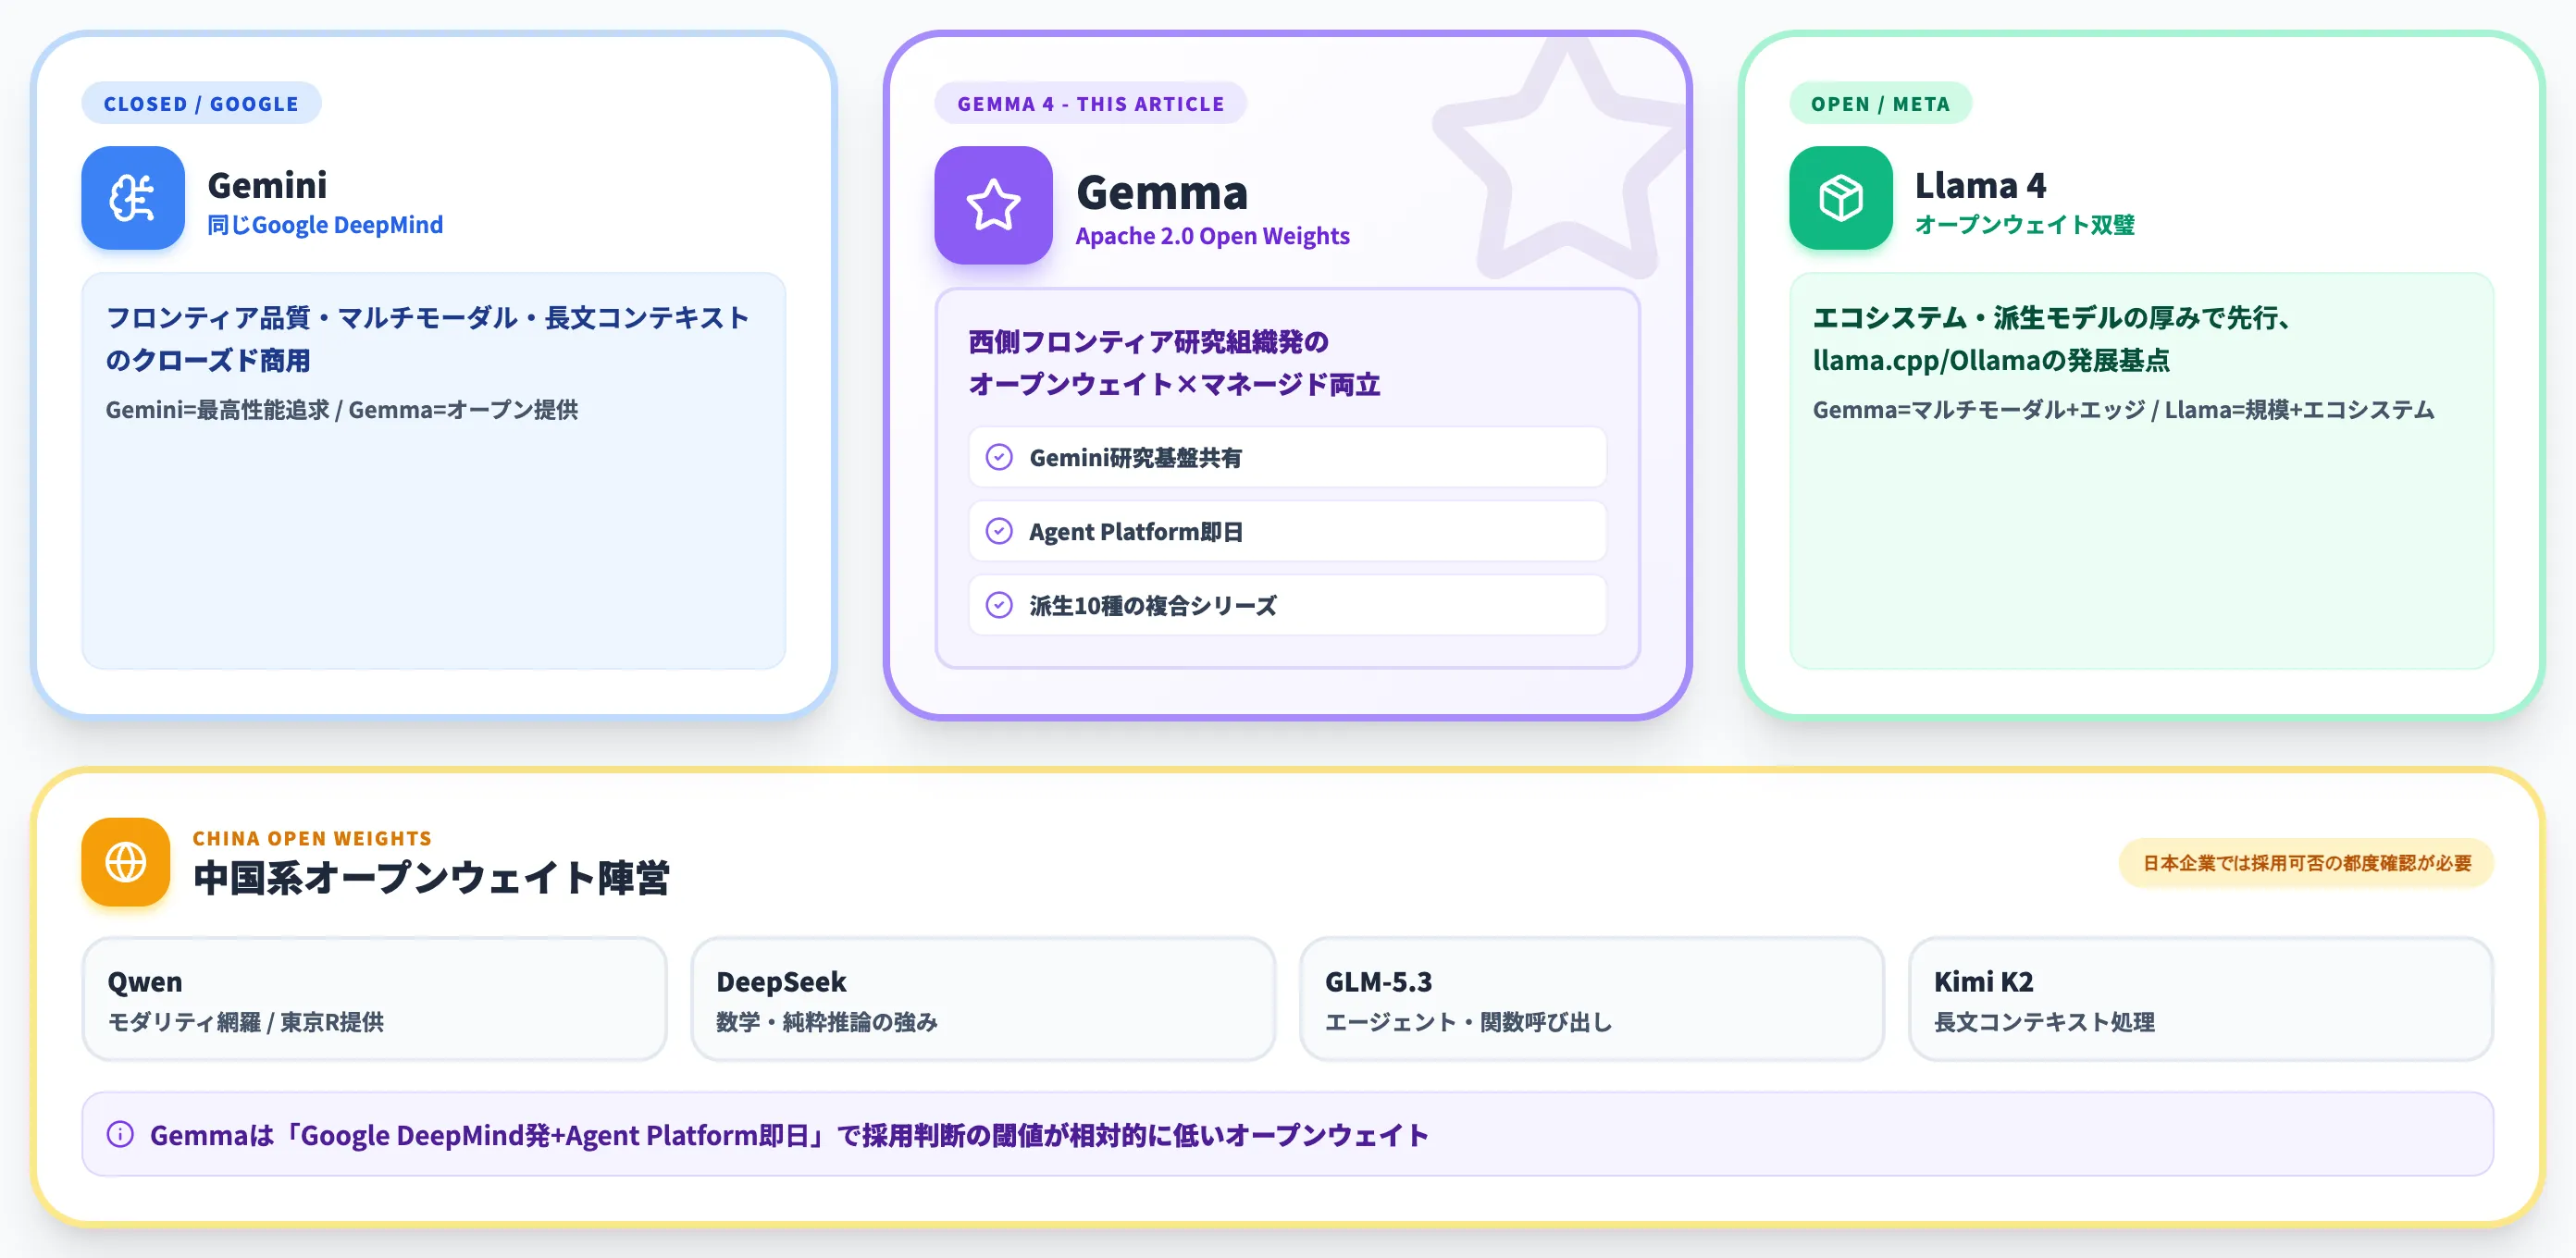Viewport: 2576px width, 1258px height.
Task: Click the Apache 2.0 Open Weights subtitle
Action: (x=1212, y=236)
